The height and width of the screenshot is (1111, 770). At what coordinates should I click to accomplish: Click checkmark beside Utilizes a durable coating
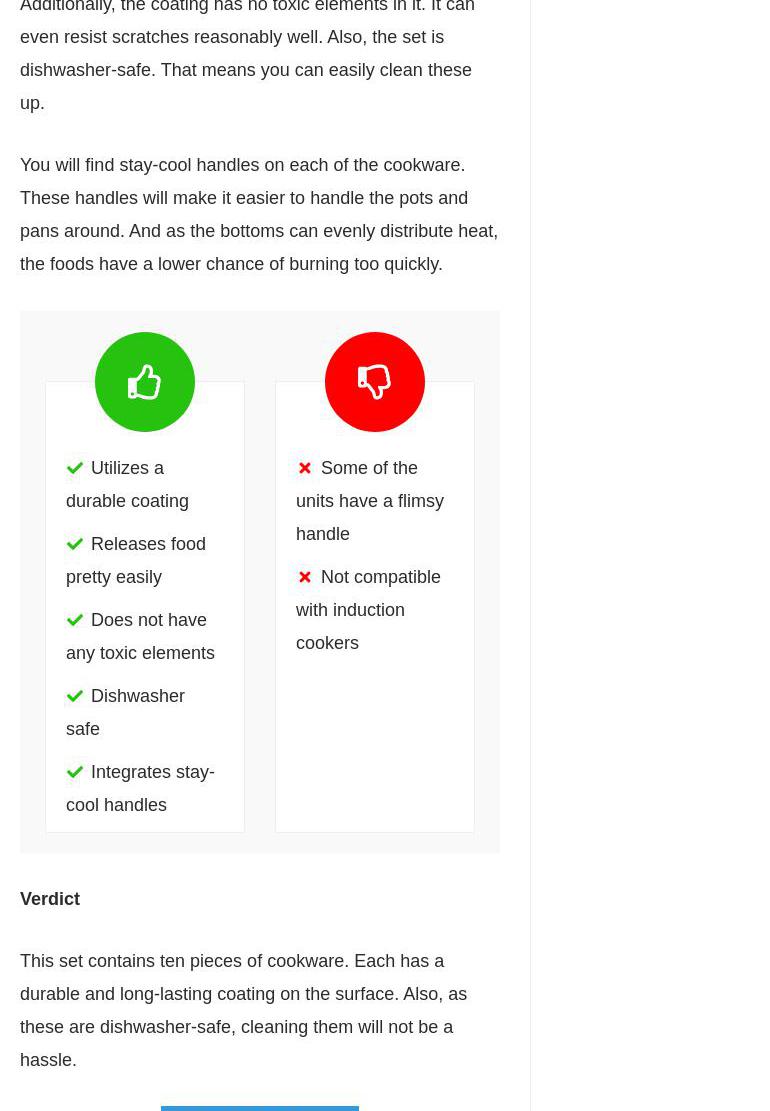tap(75, 468)
